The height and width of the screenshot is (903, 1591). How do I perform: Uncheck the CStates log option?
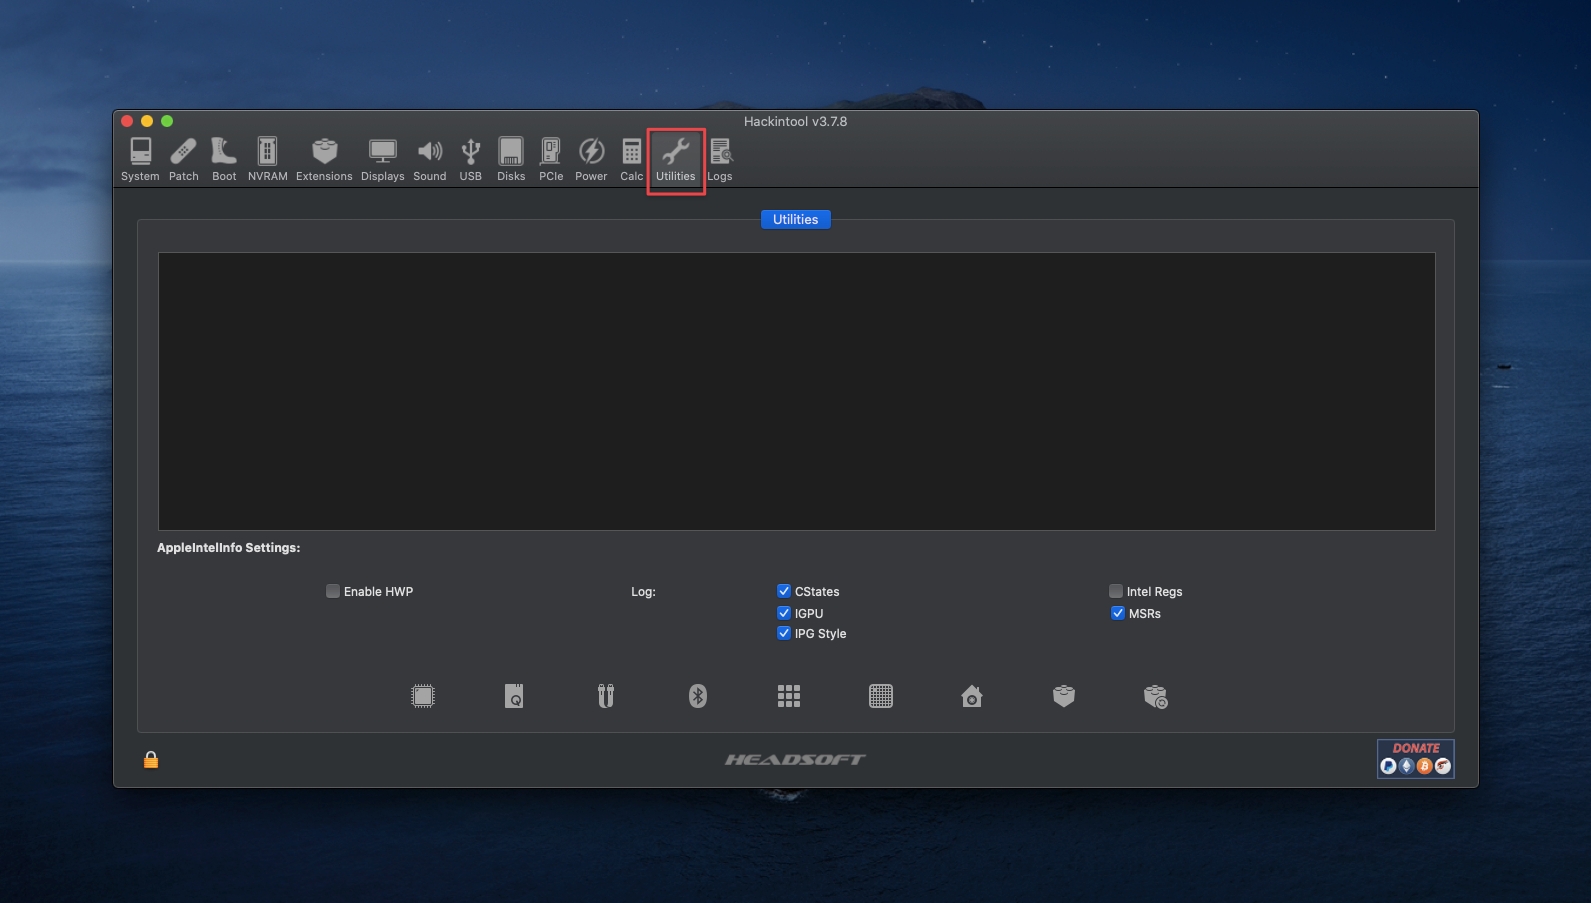coord(784,591)
